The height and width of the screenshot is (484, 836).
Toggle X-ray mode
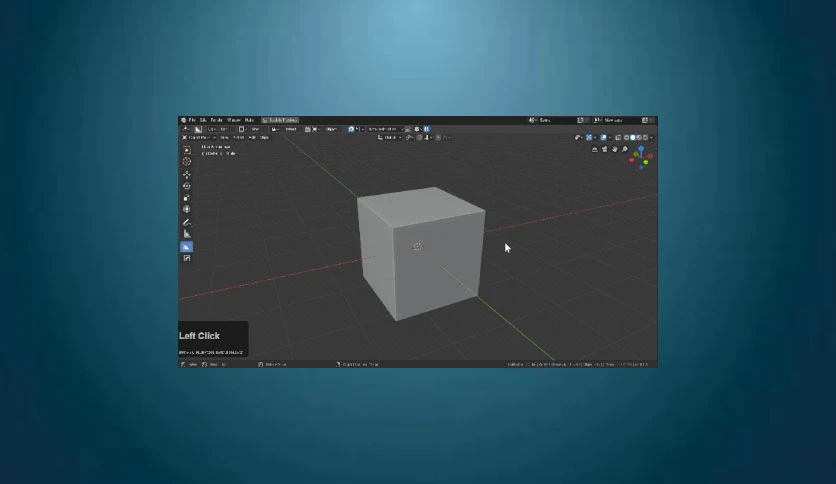[x=618, y=138]
